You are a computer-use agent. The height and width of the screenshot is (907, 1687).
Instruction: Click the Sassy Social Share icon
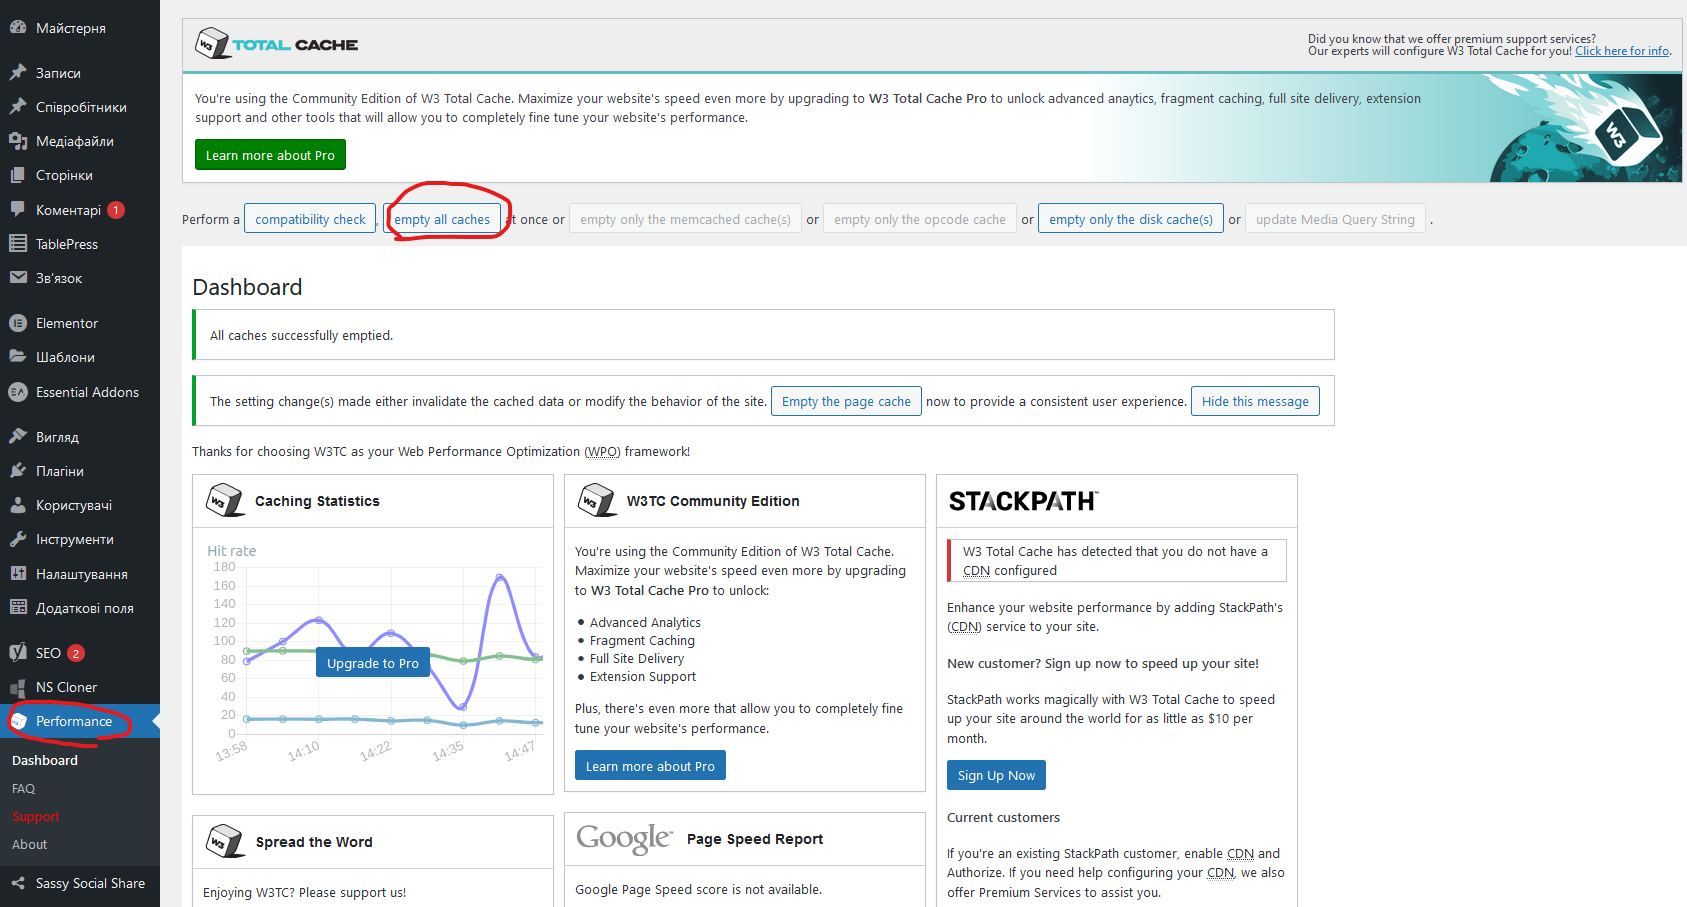tap(18, 883)
